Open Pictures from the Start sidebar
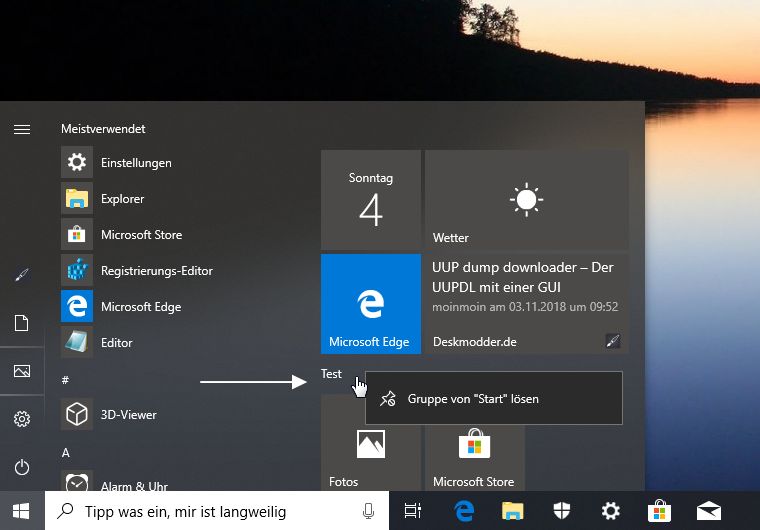Image resolution: width=760 pixels, height=530 pixels. 22,371
